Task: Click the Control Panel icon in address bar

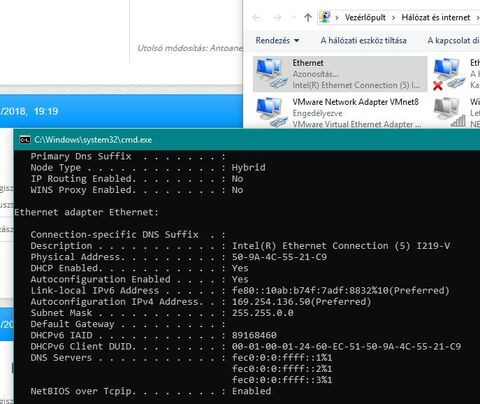Action: click(x=325, y=17)
